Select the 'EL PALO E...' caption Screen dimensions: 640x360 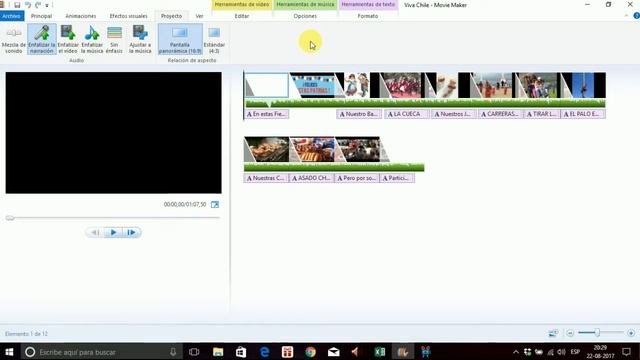pos(583,114)
